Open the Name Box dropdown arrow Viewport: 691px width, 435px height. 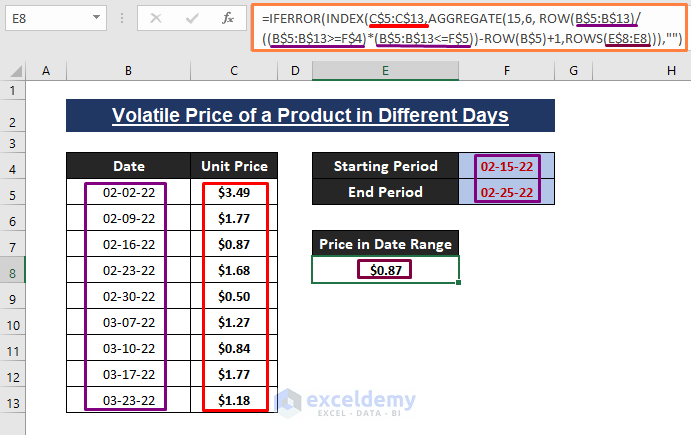[98, 18]
